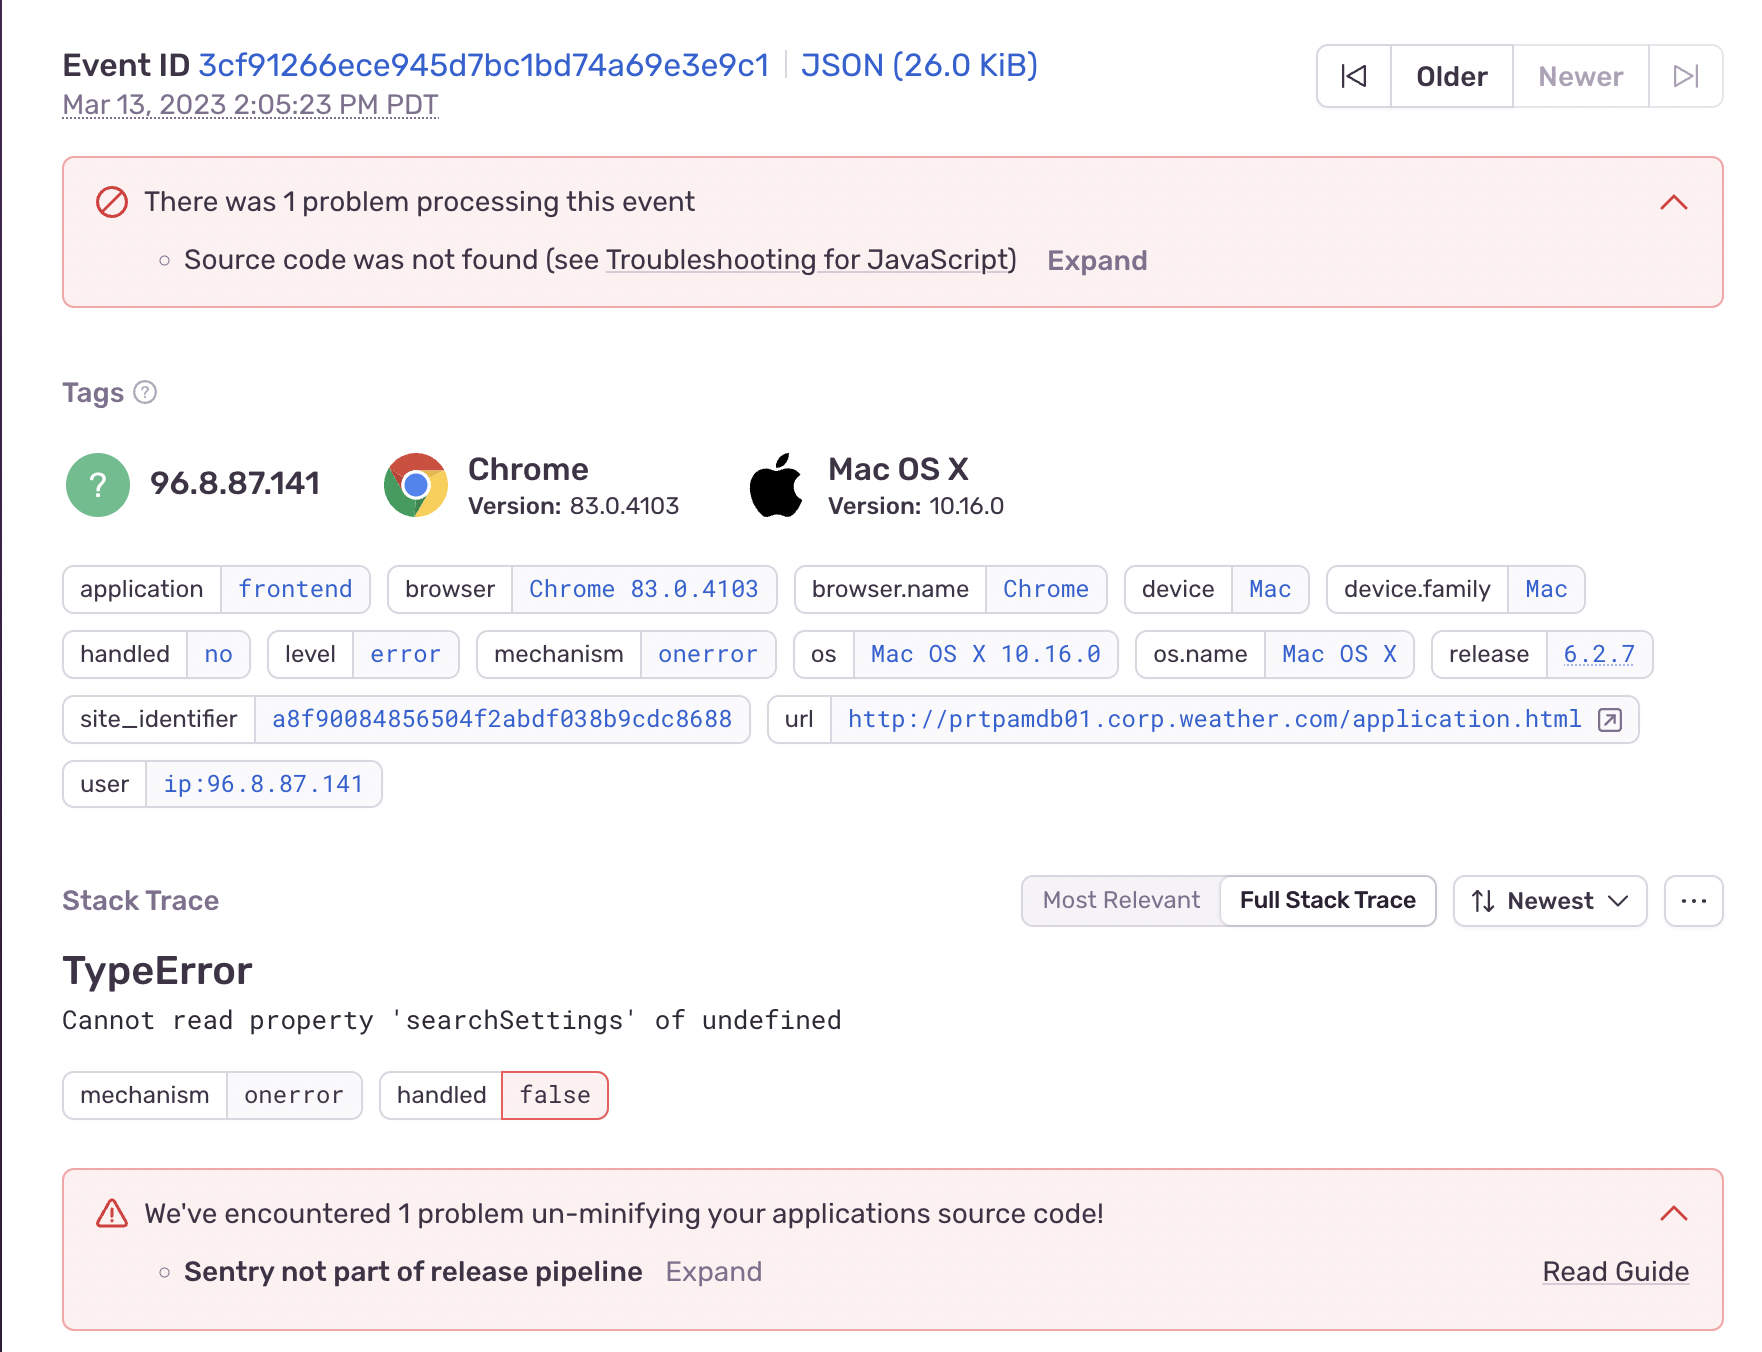Open the Stack Trace more-options ellipsis
The height and width of the screenshot is (1352, 1762).
click(1693, 900)
